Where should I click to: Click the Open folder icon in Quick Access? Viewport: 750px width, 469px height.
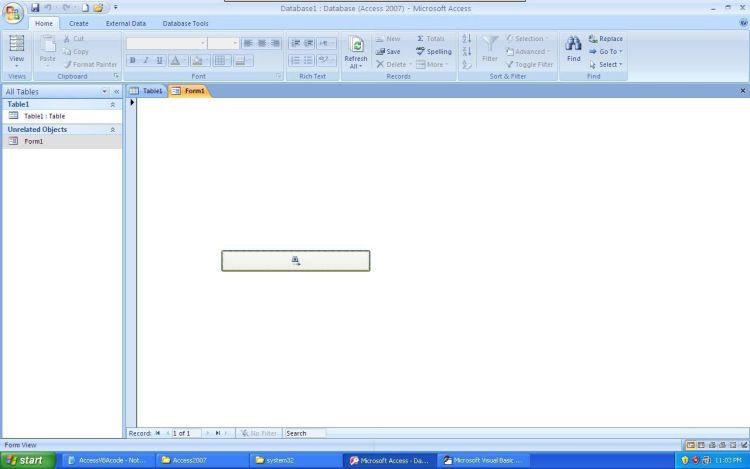click(x=99, y=8)
